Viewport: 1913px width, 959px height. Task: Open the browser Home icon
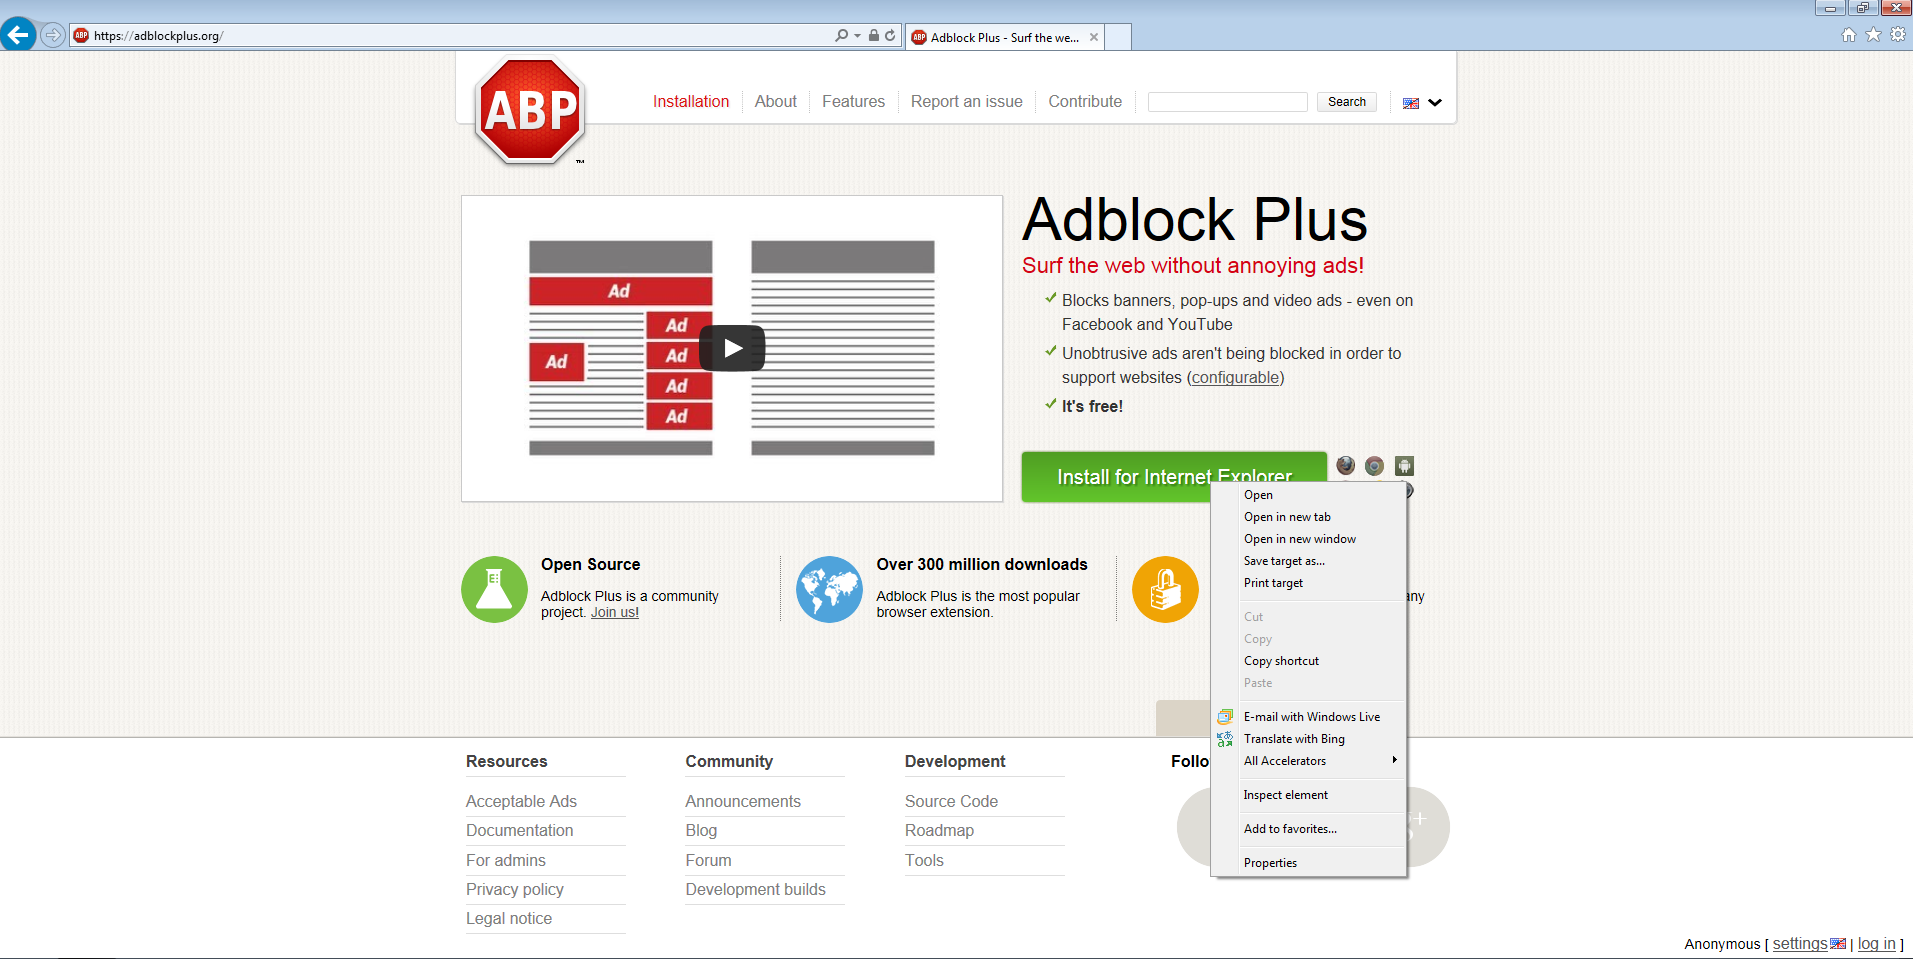pos(1849,35)
